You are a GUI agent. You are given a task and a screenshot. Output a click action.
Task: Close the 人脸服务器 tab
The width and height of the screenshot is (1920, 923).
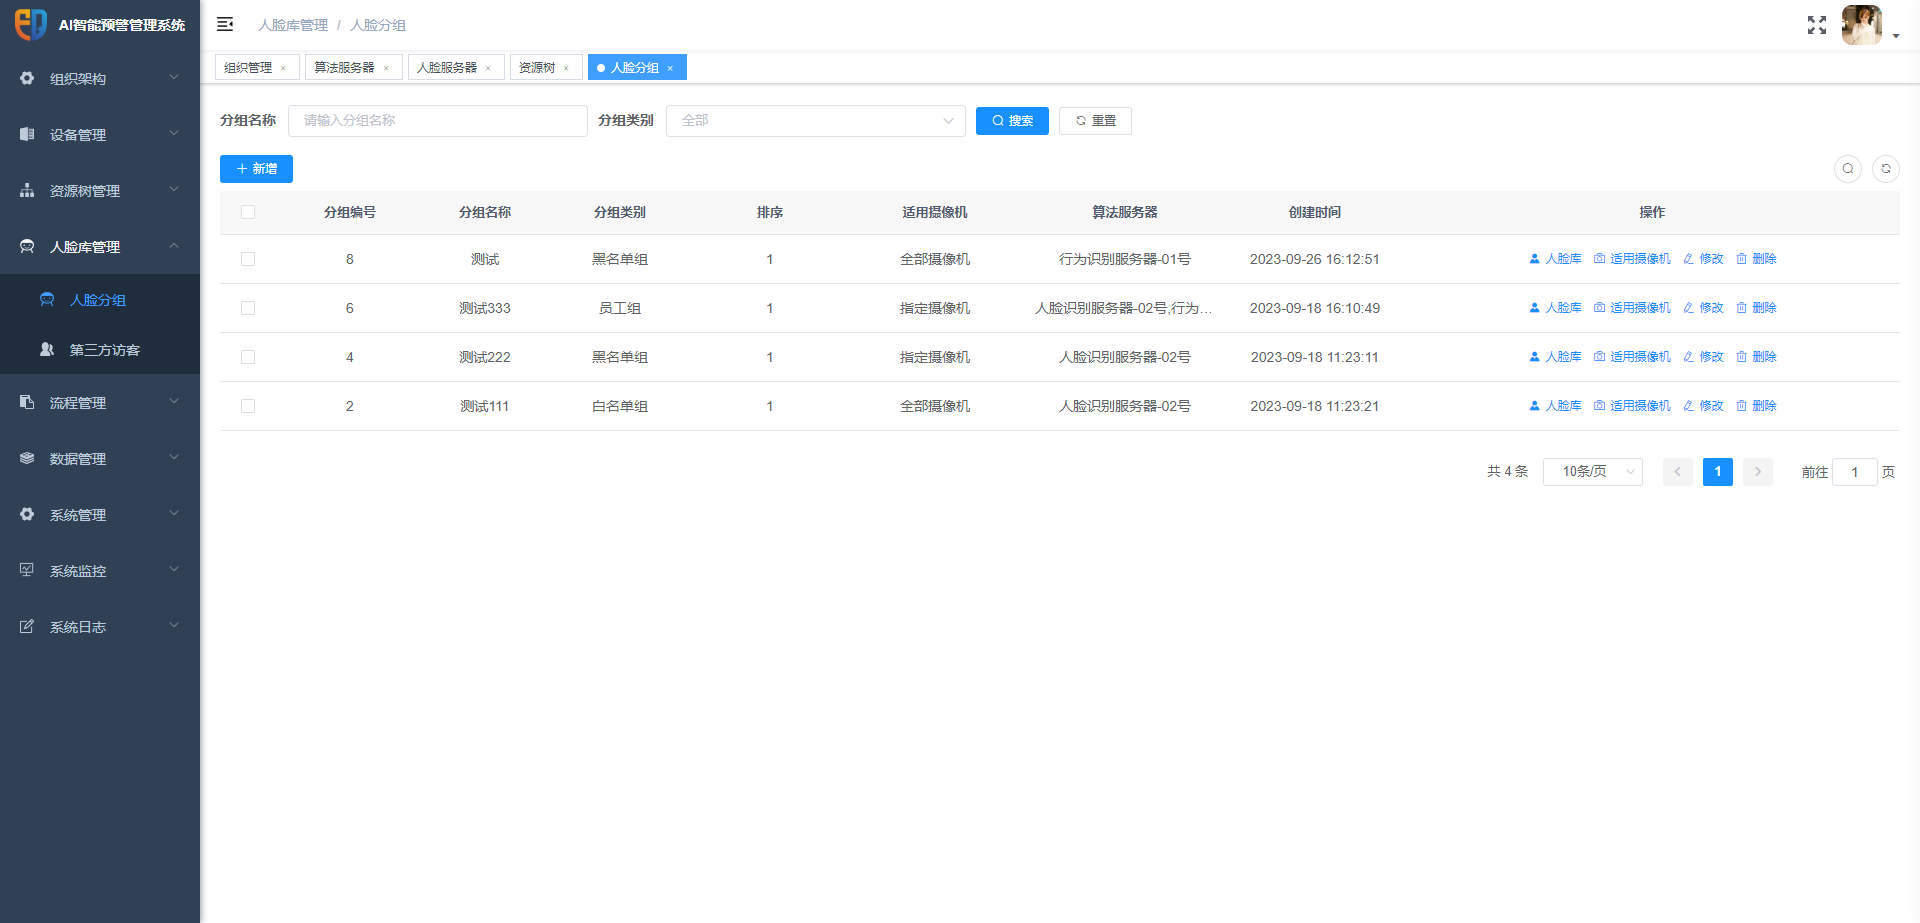(488, 68)
